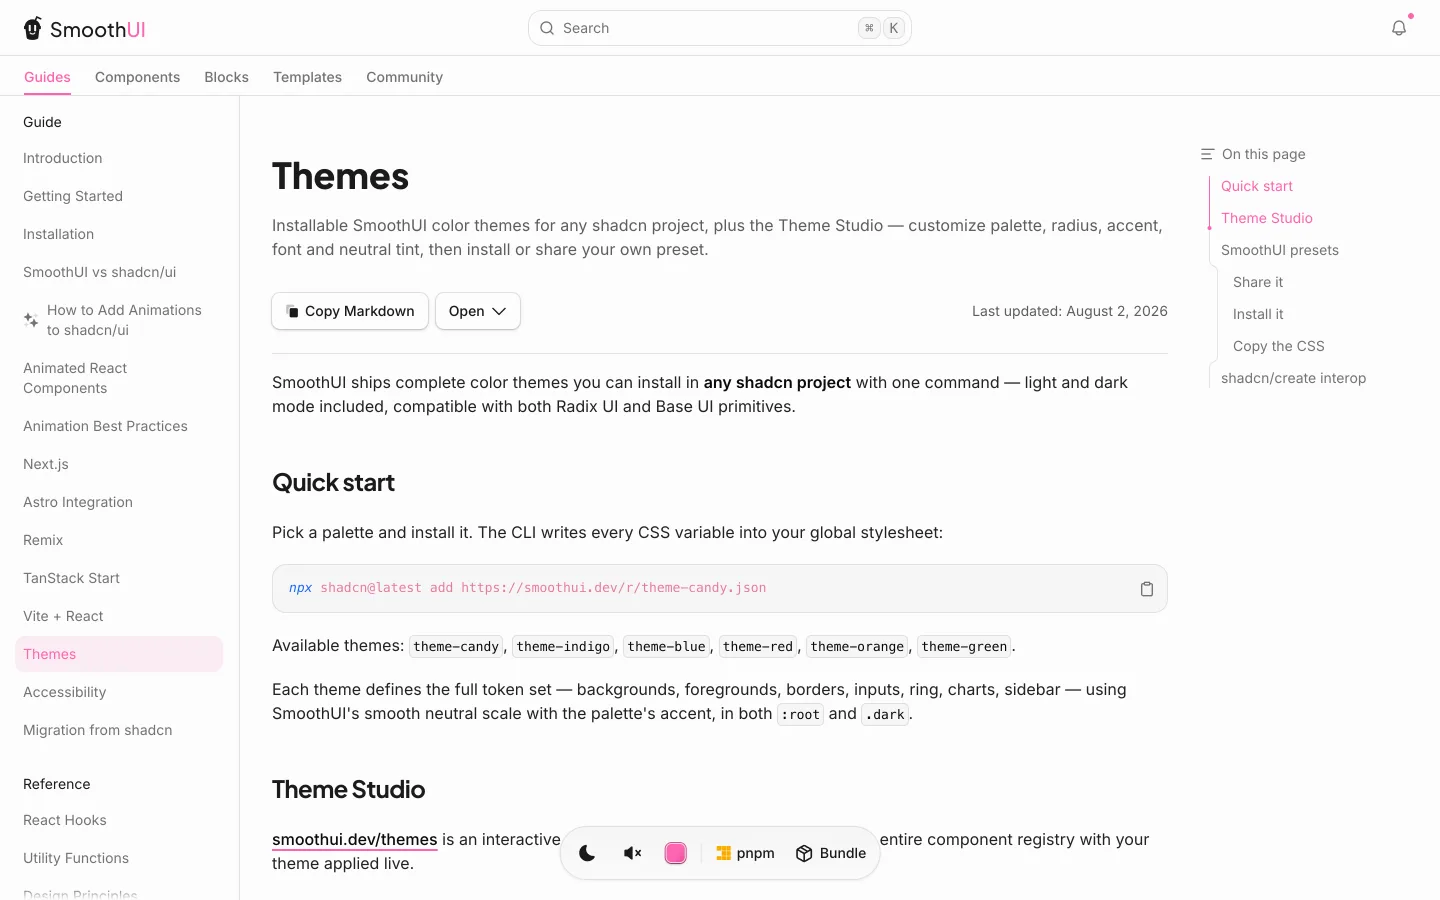Follow the smoothui.dev/themes link
Screen dimensions: 1440x900
[355, 840]
